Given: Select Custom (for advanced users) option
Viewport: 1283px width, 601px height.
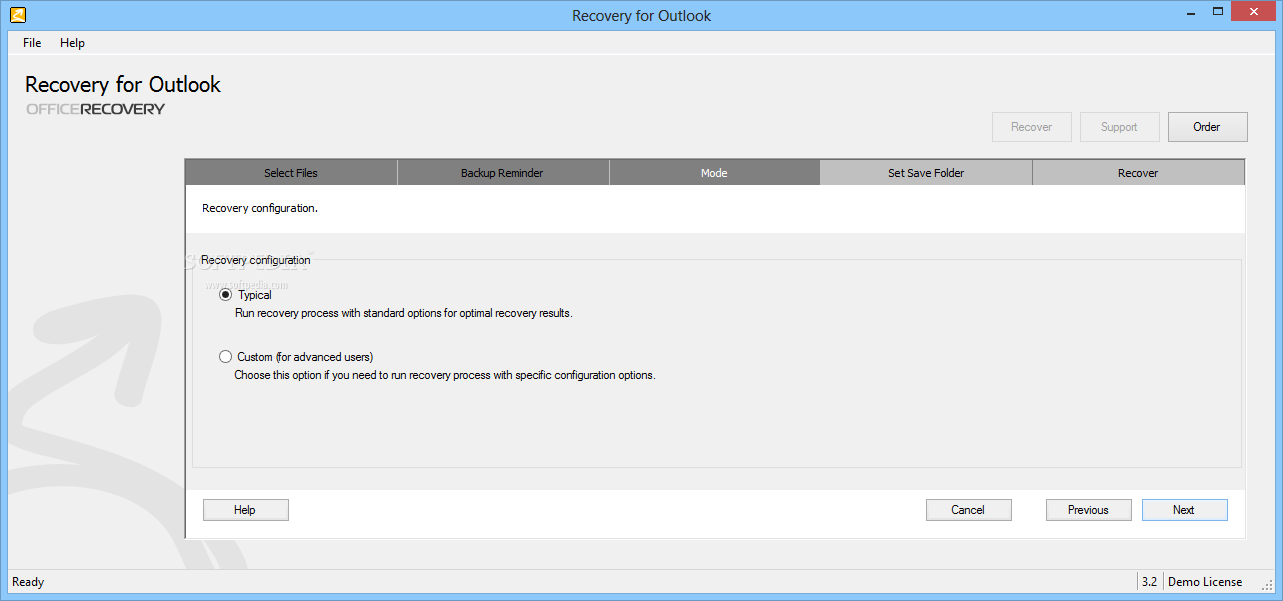Looking at the screenshot, I should click(x=296, y=356).
